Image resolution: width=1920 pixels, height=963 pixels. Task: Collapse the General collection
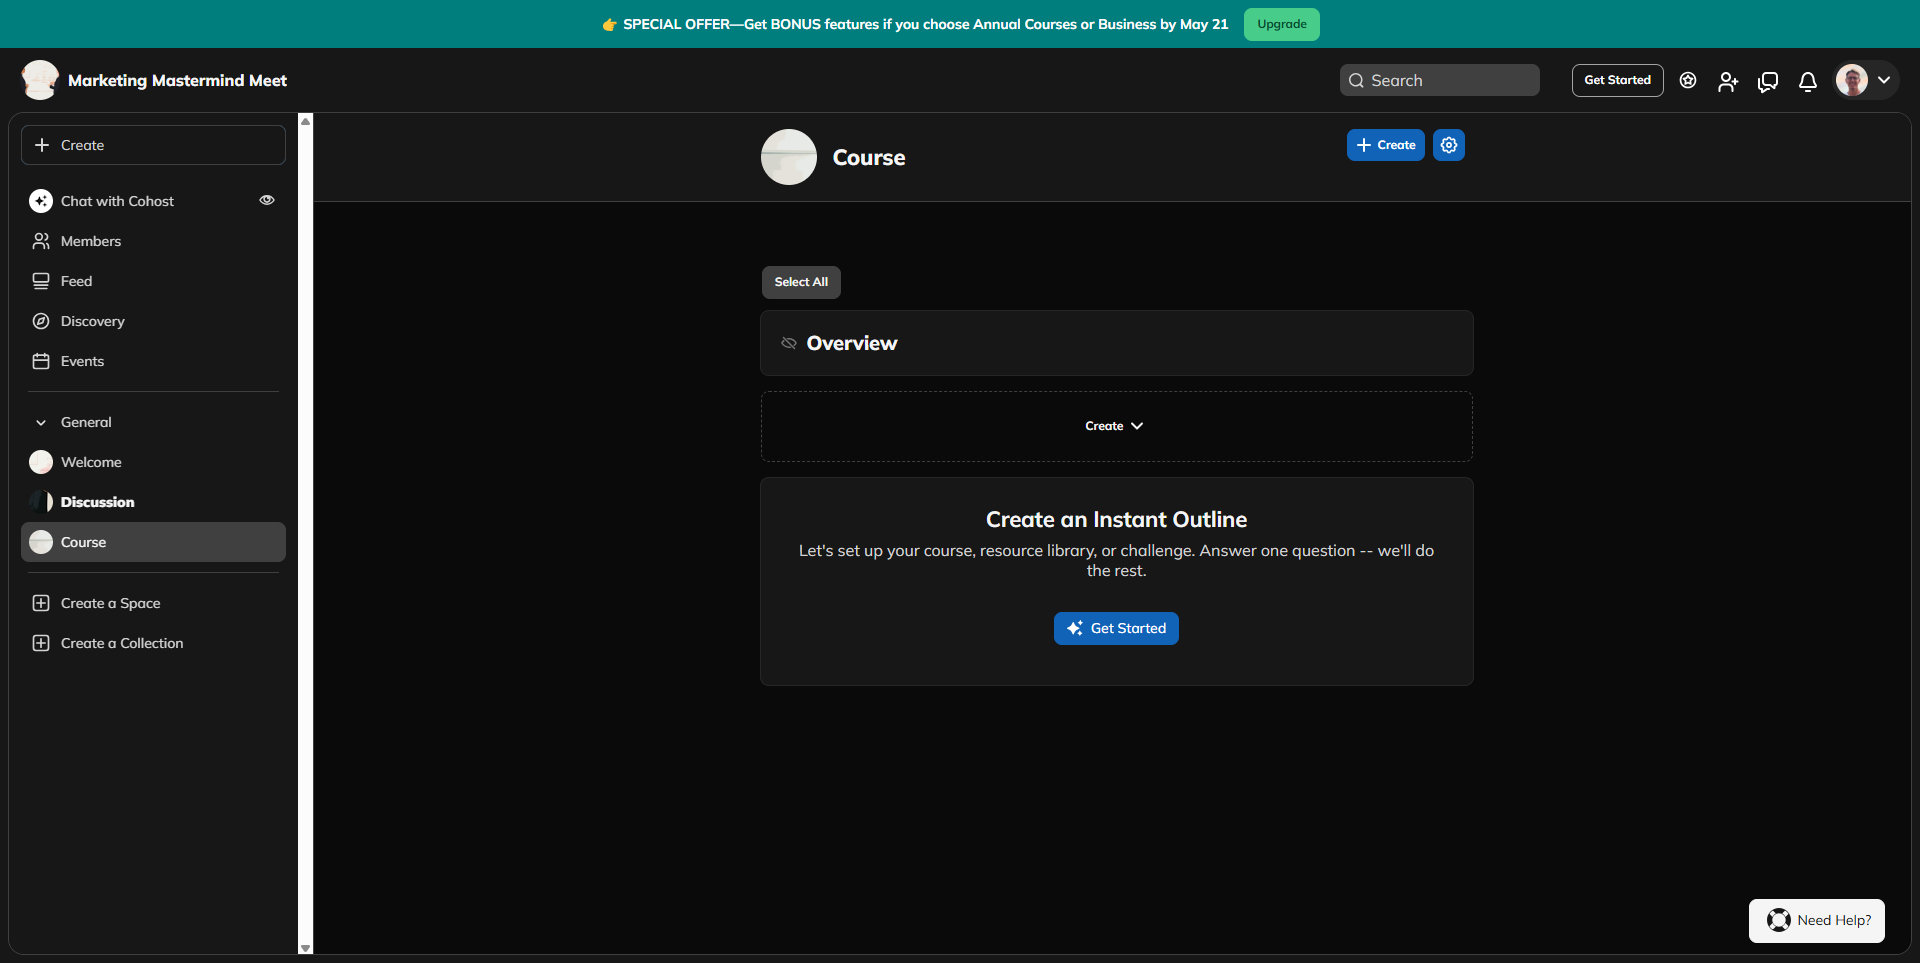point(41,422)
